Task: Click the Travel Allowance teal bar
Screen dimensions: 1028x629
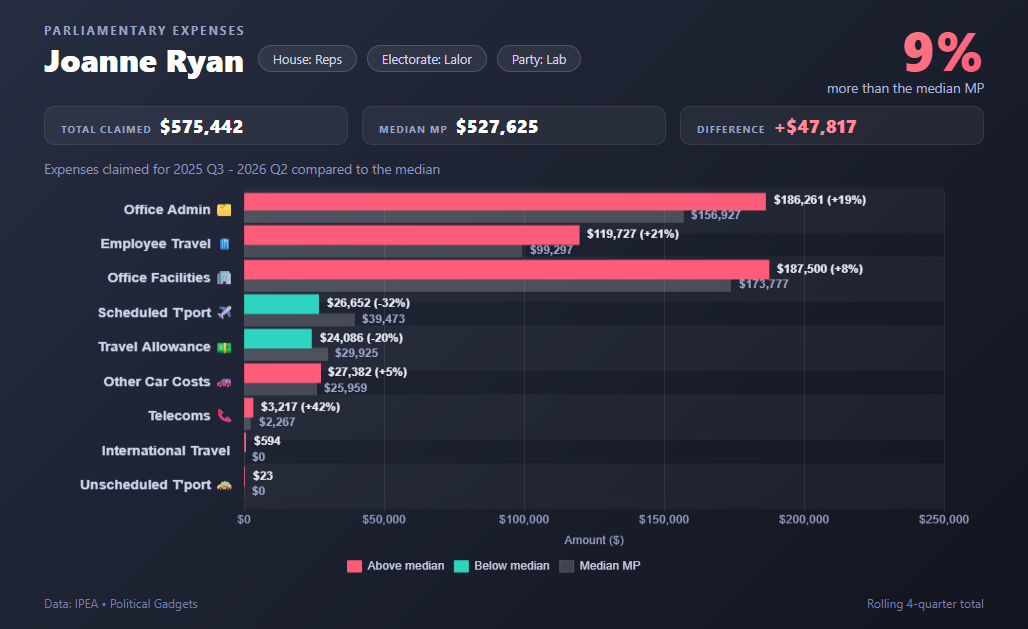Action: (x=278, y=338)
